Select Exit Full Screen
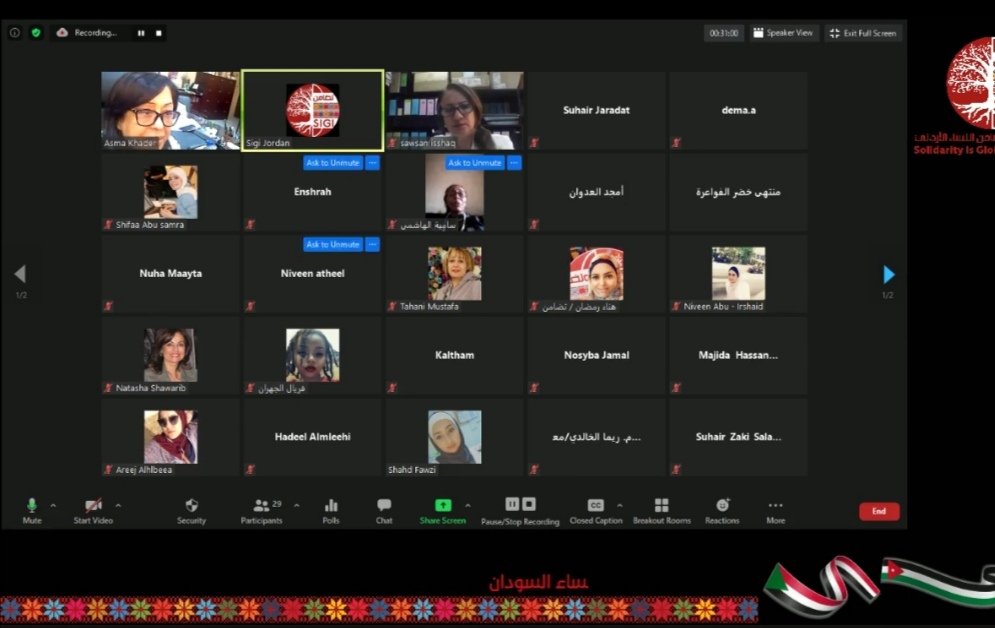Image resolution: width=995 pixels, height=628 pixels. [x=862, y=33]
